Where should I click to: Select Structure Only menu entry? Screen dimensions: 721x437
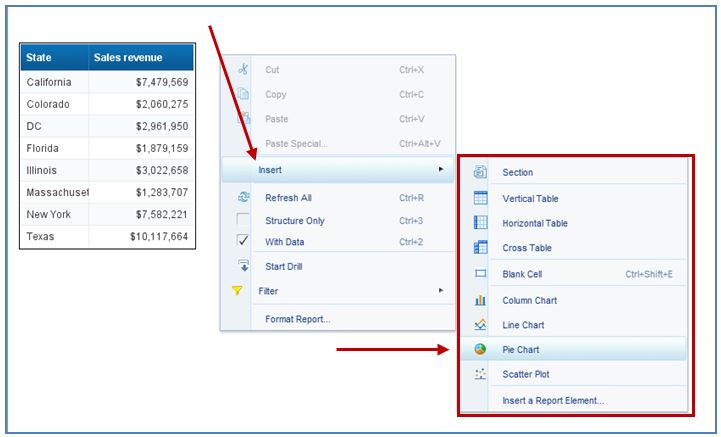click(338, 220)
